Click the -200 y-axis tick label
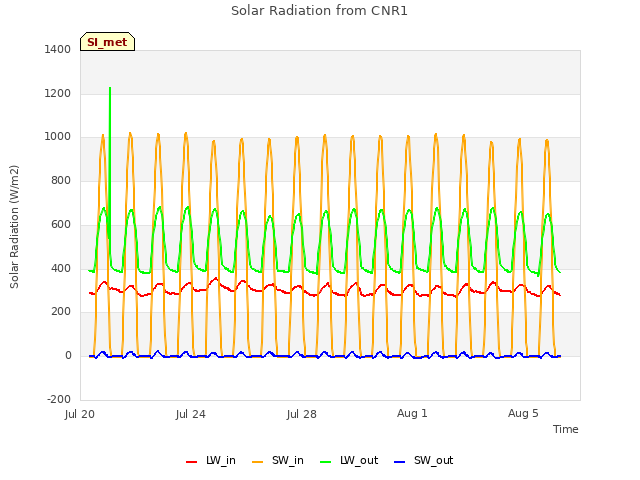Image resolution: width=640 pixels, height=480 pixels. click(59, 399)
